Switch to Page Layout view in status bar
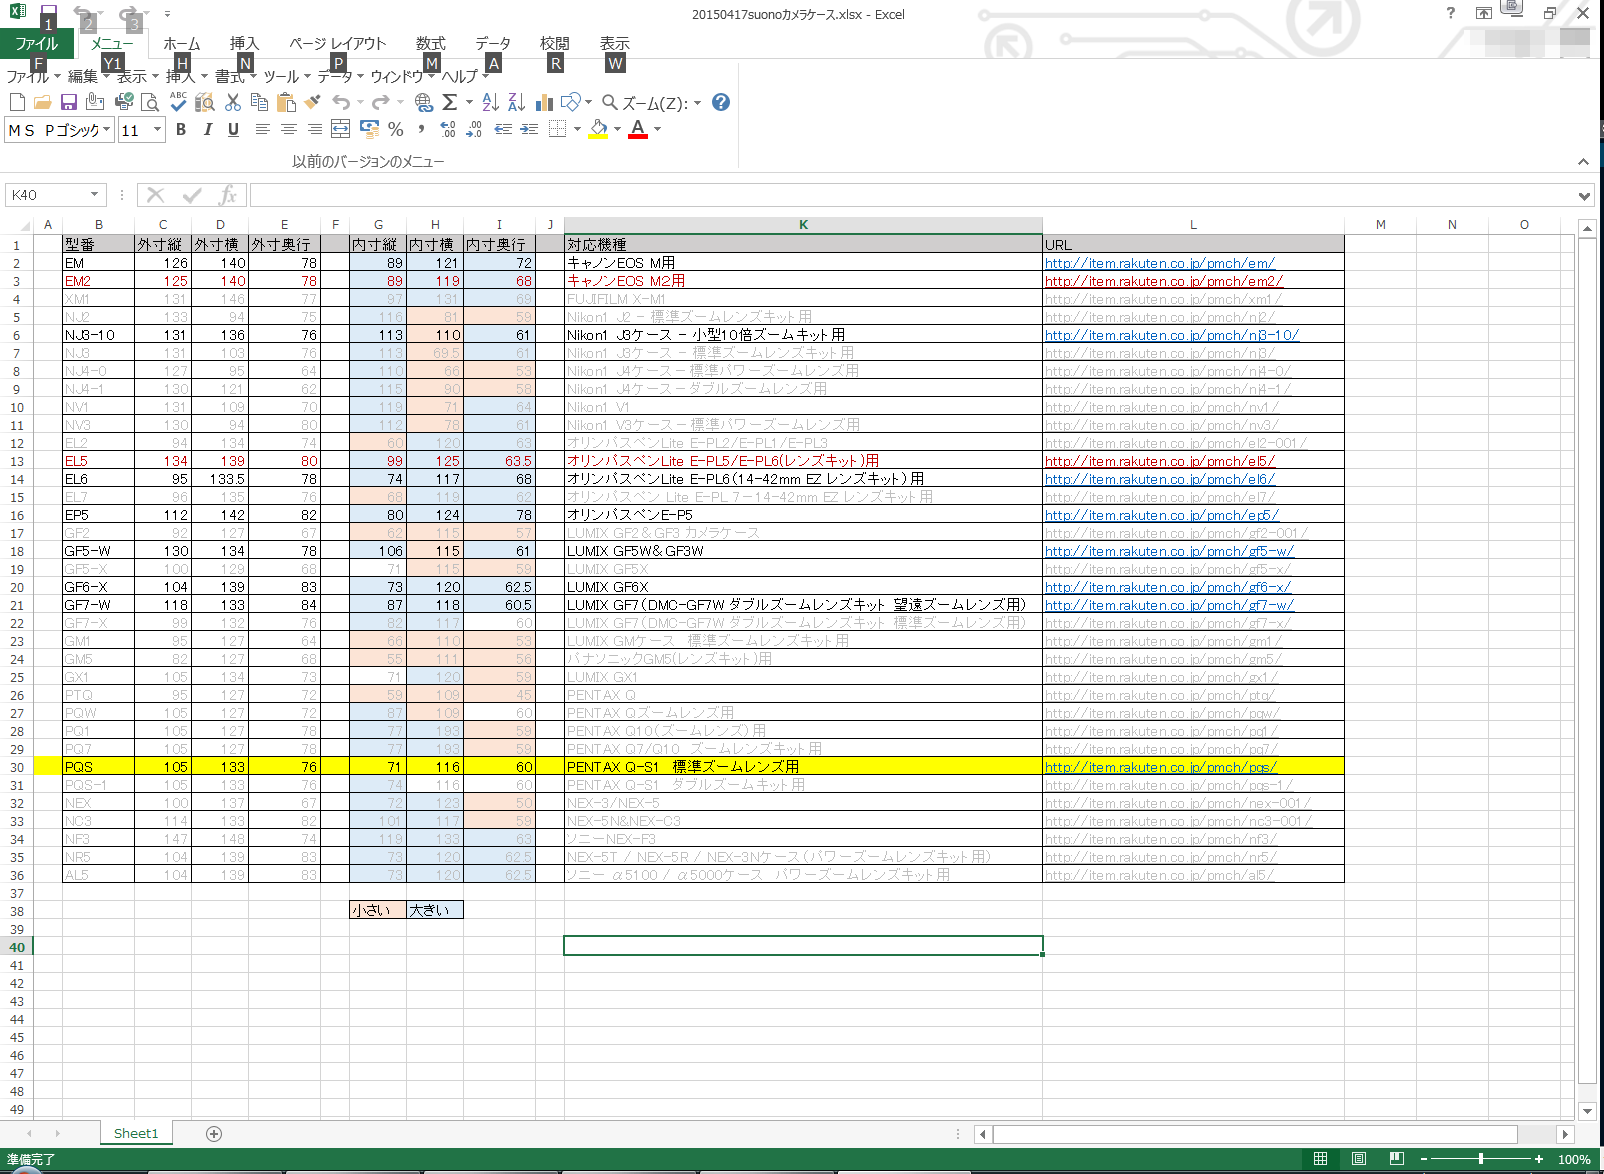Viewport: 1604px width, 1174px height. click(1358, 1158)
